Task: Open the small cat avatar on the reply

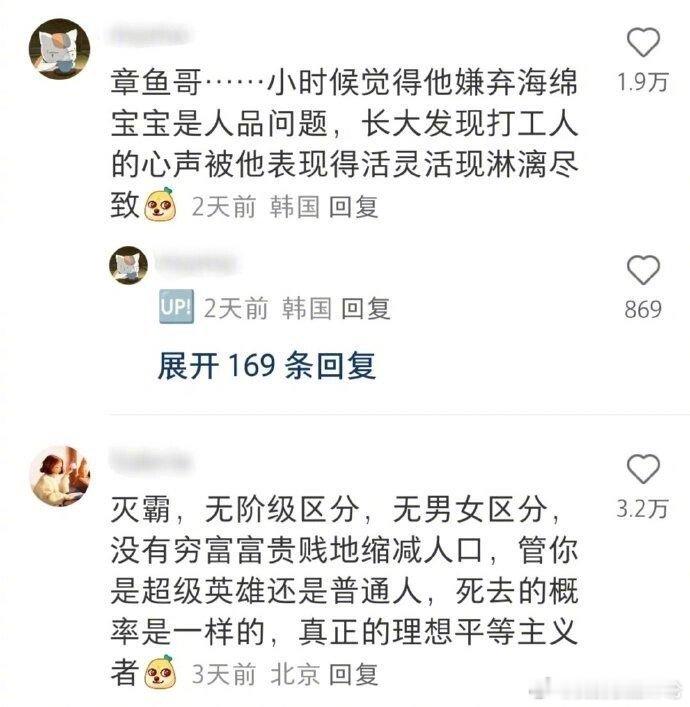Action: click(129, 265)
